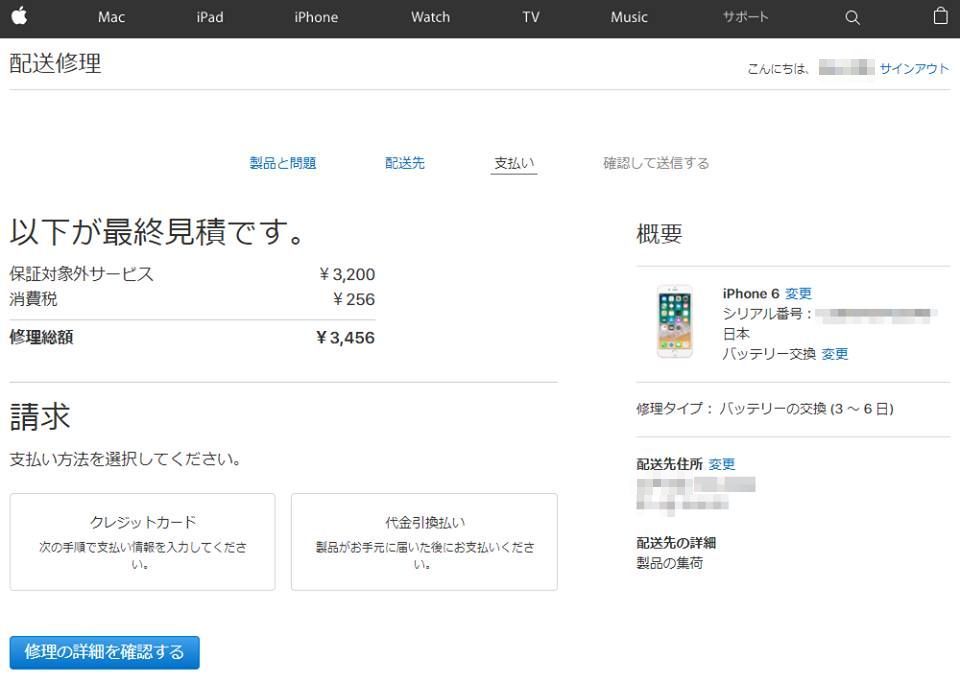960x682 pixels.
Task: Choose クレジットカード payment option
Action: pyautogui.click(x=142, y=541)
